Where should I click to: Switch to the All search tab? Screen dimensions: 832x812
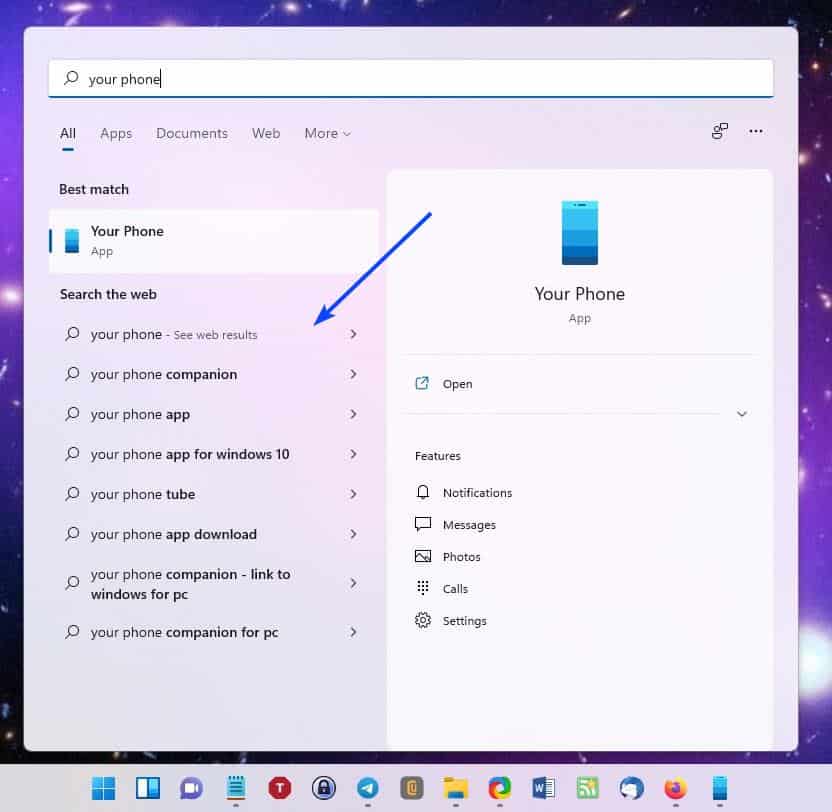click(68, 133)
